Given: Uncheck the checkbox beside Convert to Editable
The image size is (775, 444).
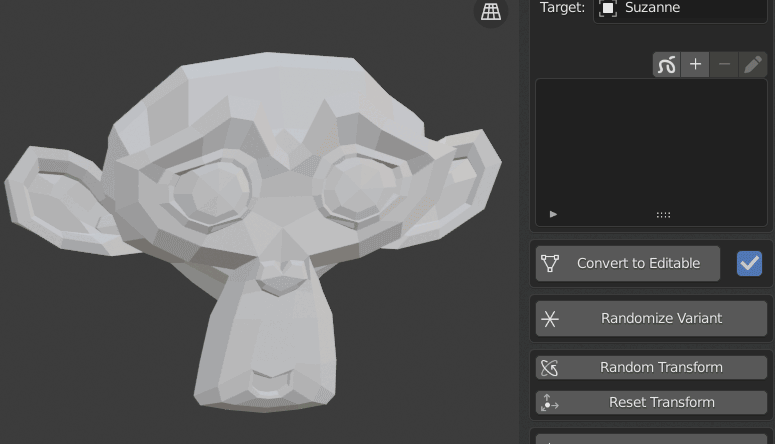Looking at the screenshot, I should 749,264.
